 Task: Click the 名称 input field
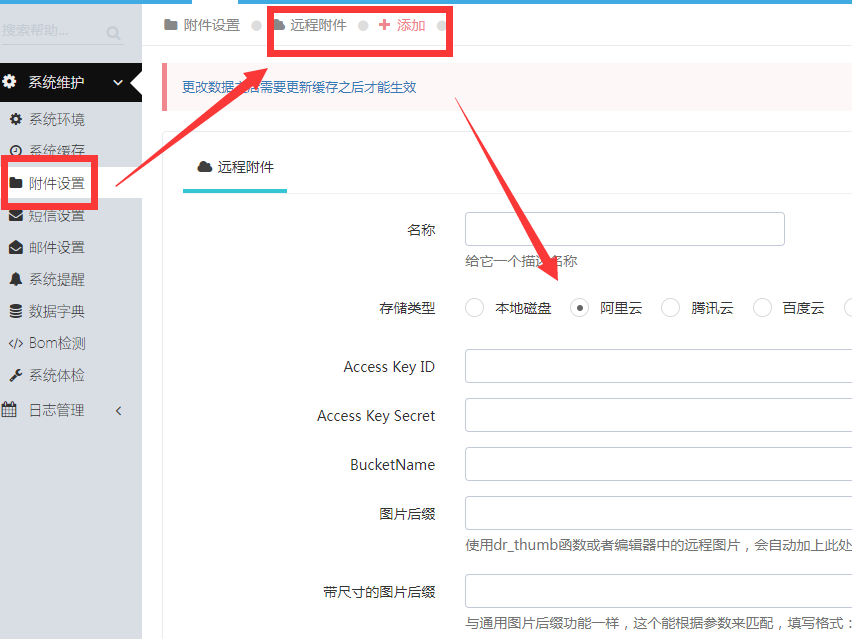[x=624, y=229]
